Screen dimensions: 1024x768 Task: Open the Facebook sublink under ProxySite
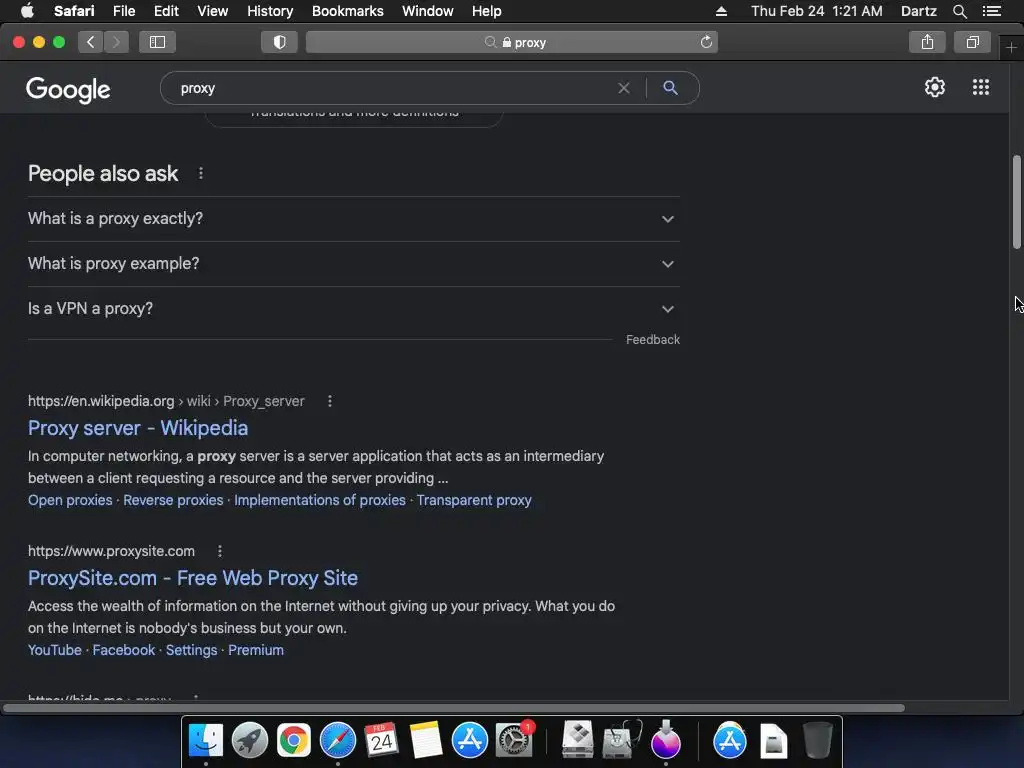[124, 650]
